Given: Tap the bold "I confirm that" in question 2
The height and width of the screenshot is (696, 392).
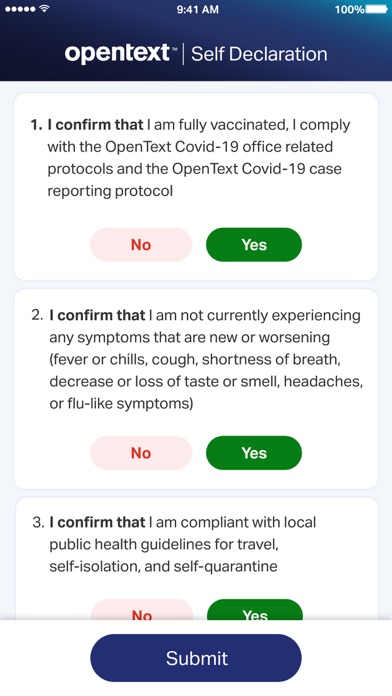Looking at the screenshot, I should tap(97, 316).
